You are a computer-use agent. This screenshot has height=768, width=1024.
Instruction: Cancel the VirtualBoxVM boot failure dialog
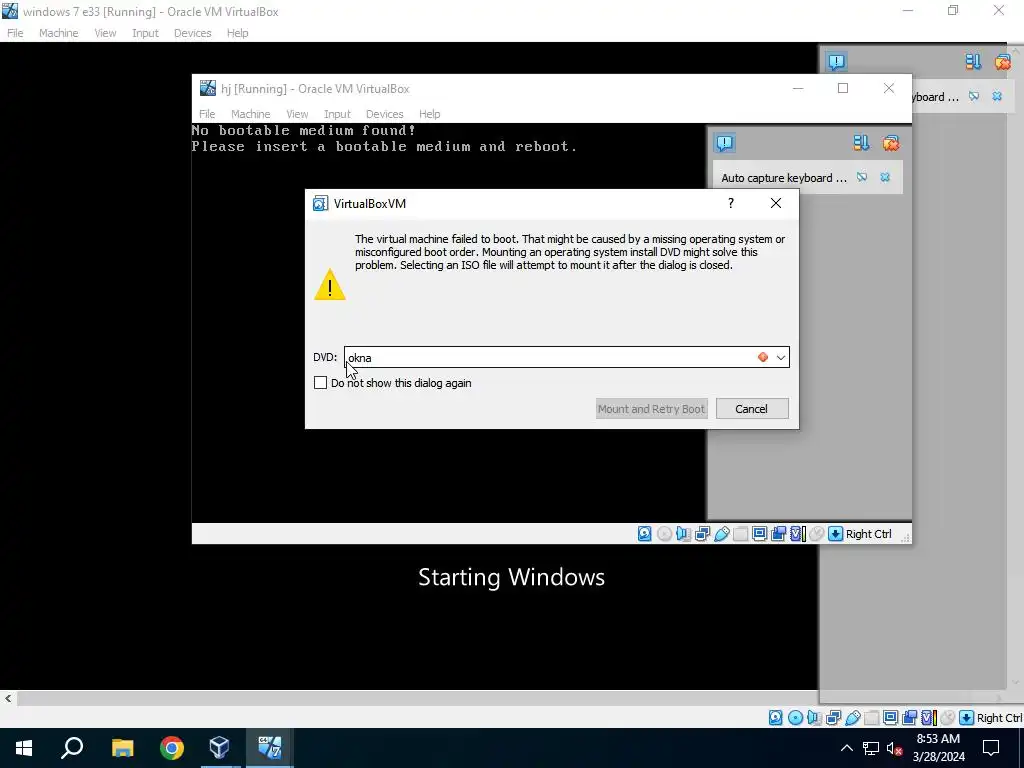[x=752, y=409]
